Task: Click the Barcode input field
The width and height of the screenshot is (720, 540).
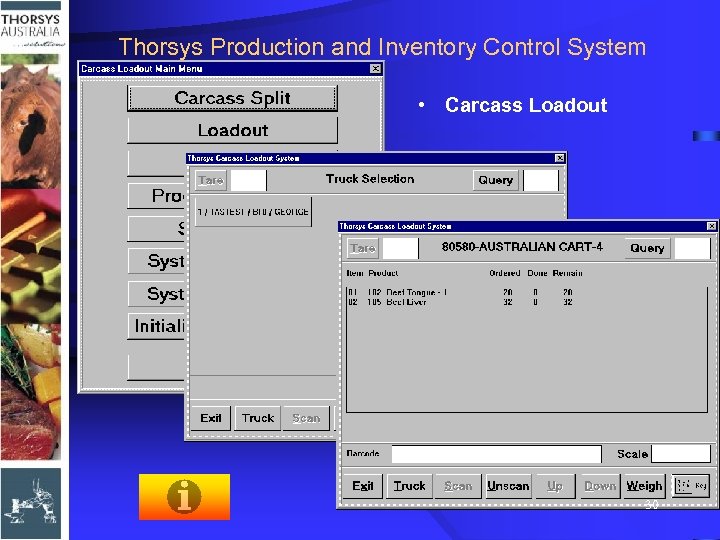Action: pos(496,454)
